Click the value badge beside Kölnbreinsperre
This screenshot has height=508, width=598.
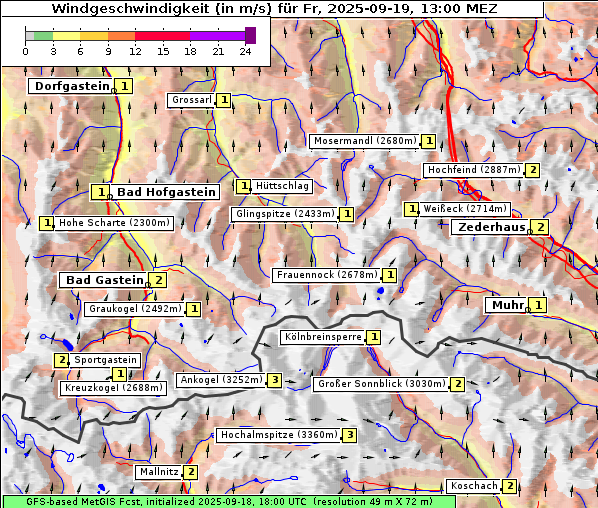(374, 337)
